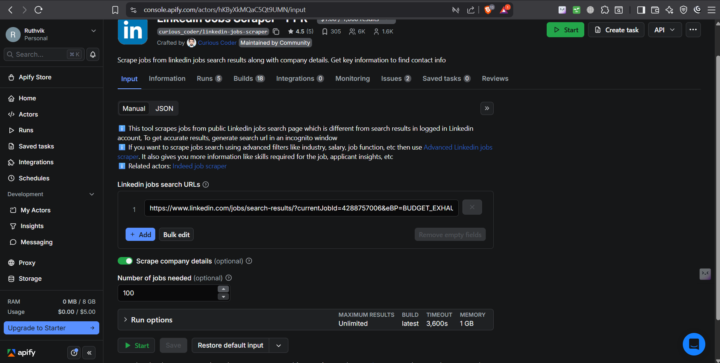Open the notifications bell icon
The image size is (720, 363).
click(x=93, y=54)
